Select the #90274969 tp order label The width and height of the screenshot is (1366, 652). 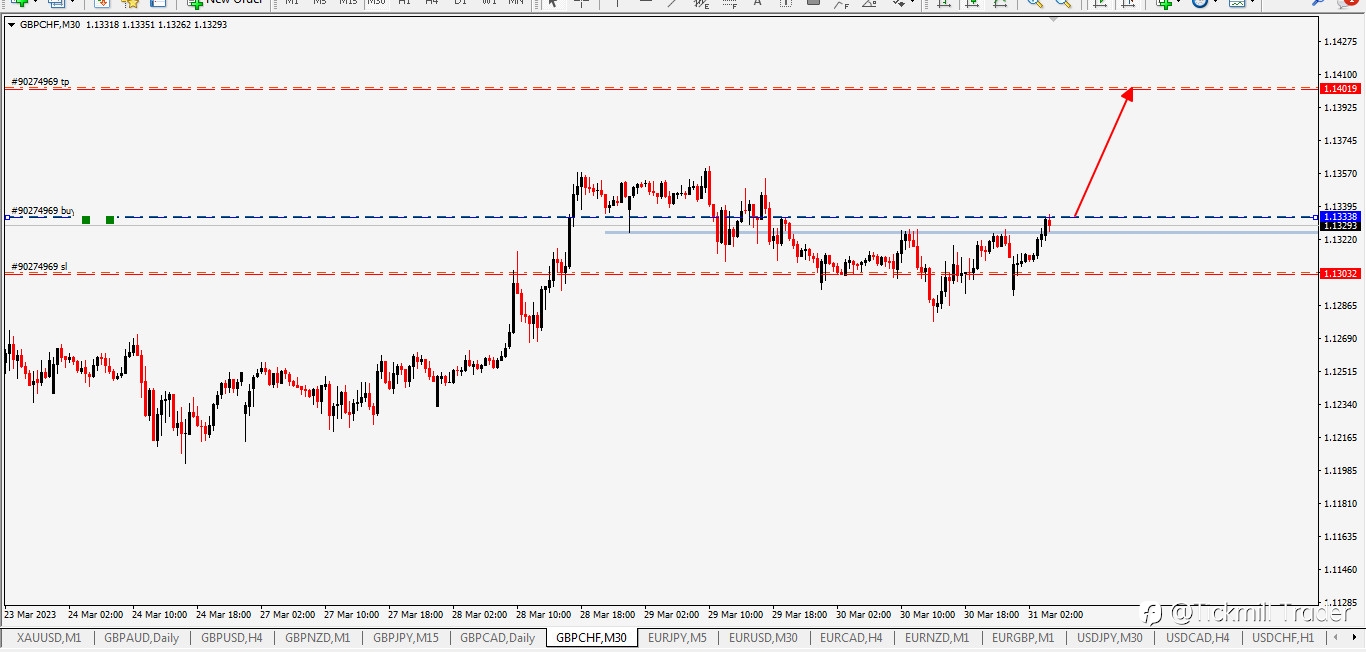[x=40, y=82]
